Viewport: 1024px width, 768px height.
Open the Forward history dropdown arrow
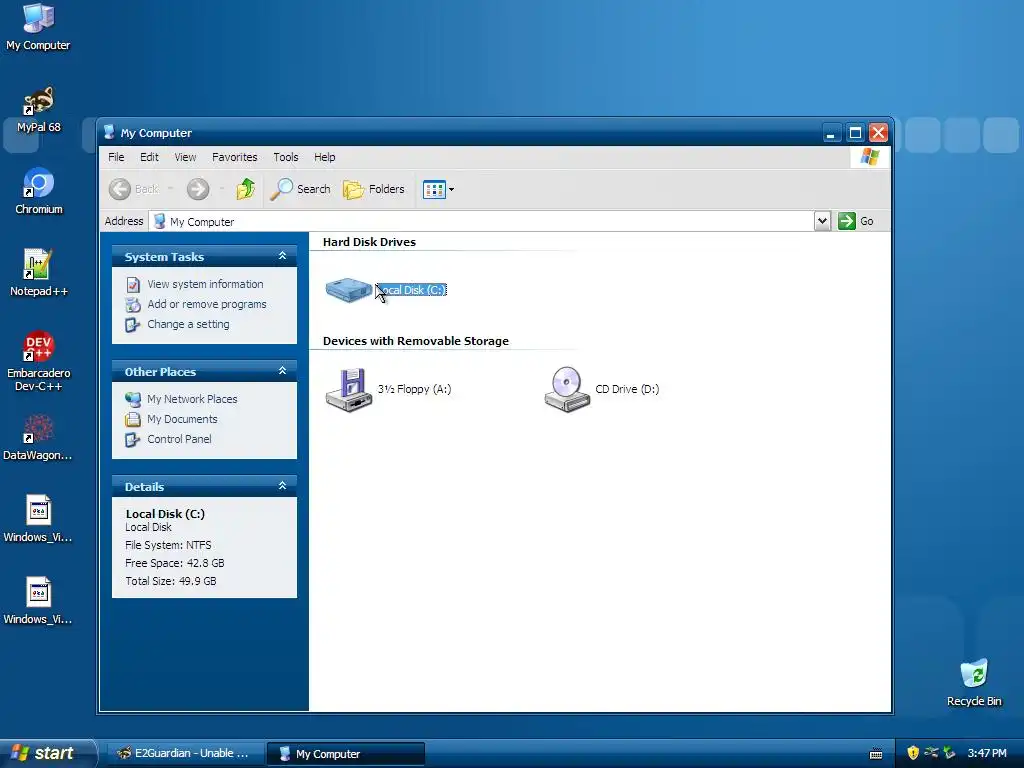tap(222, 189)
